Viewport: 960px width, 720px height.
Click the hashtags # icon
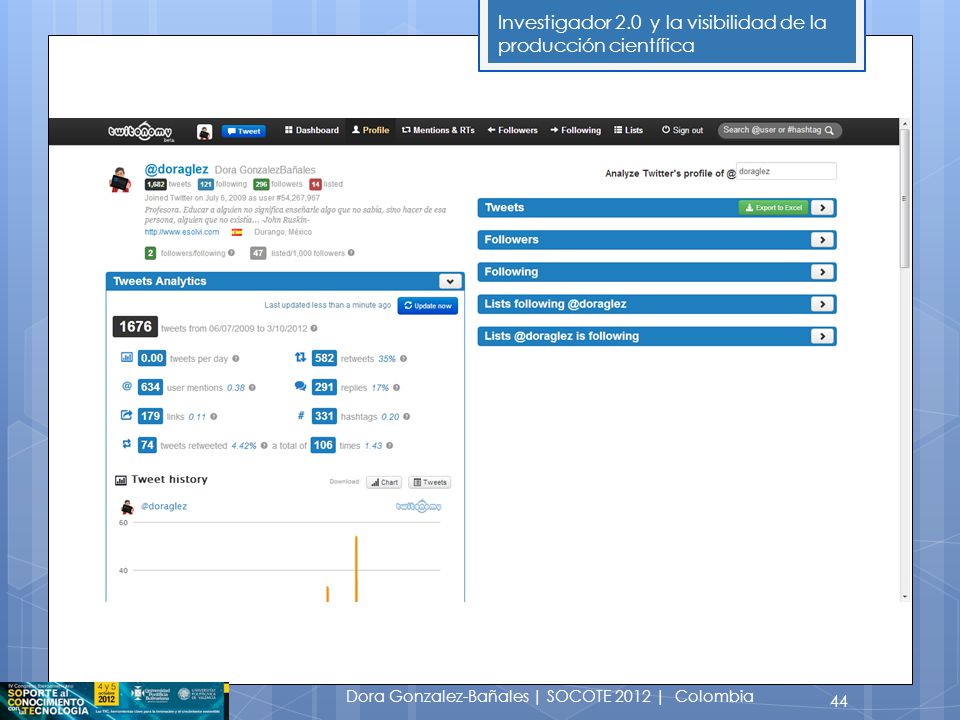point(301,416)
